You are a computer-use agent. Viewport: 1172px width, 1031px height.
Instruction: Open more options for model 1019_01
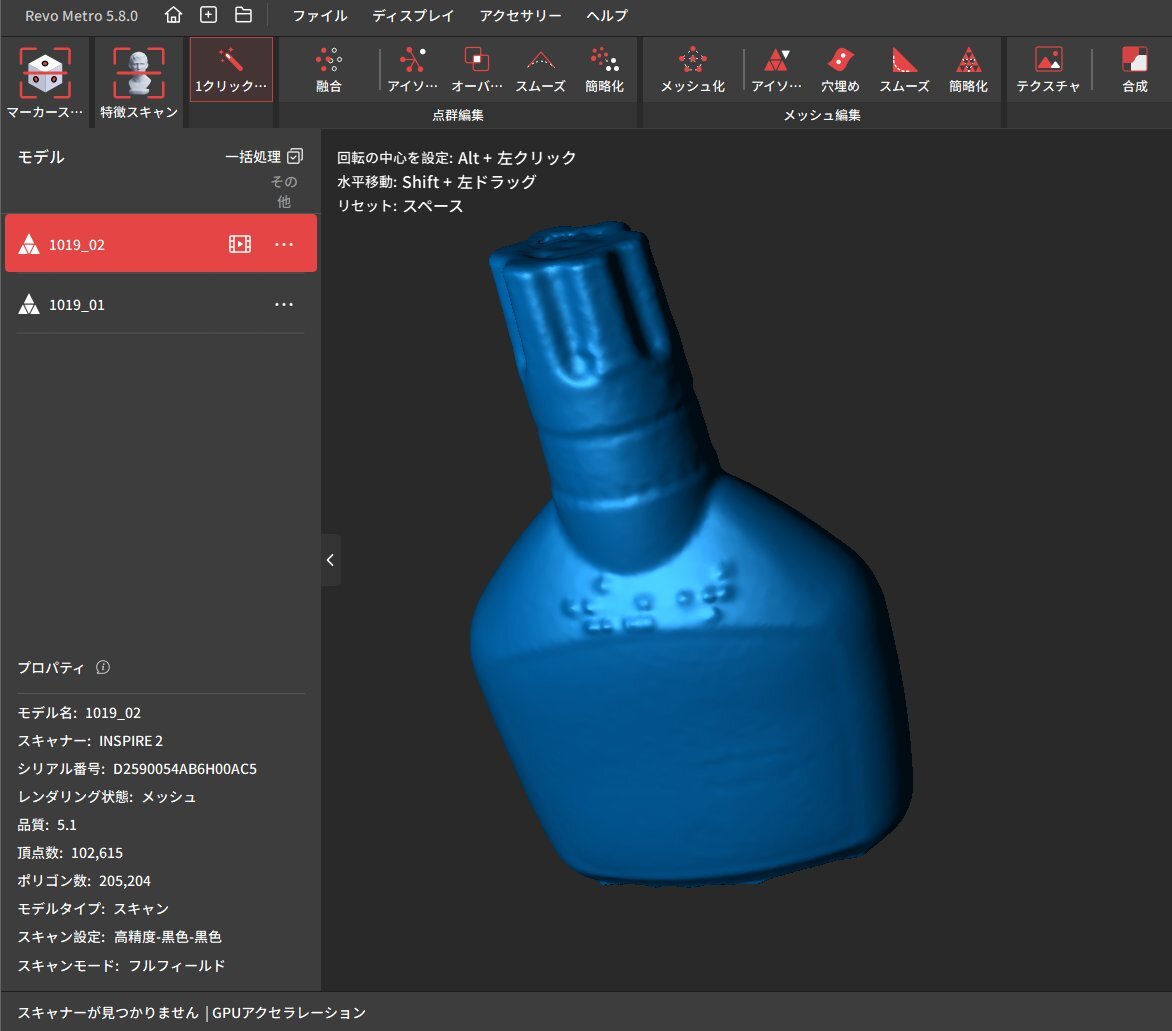(284, 305)
